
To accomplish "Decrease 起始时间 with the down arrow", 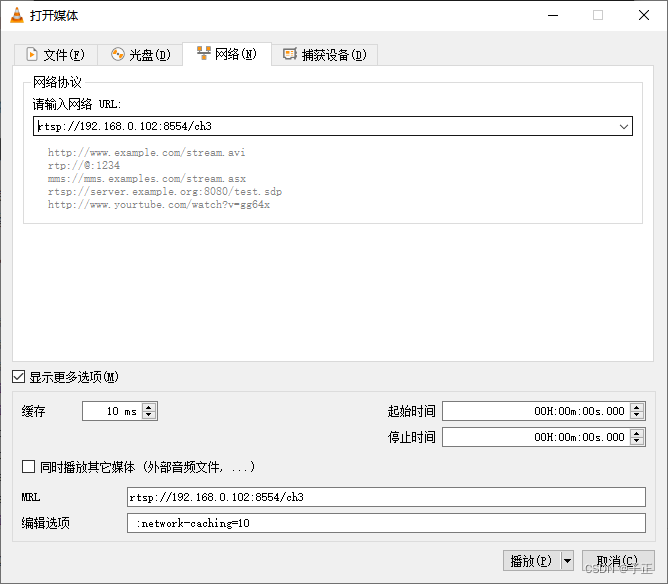I will (637, 415).
